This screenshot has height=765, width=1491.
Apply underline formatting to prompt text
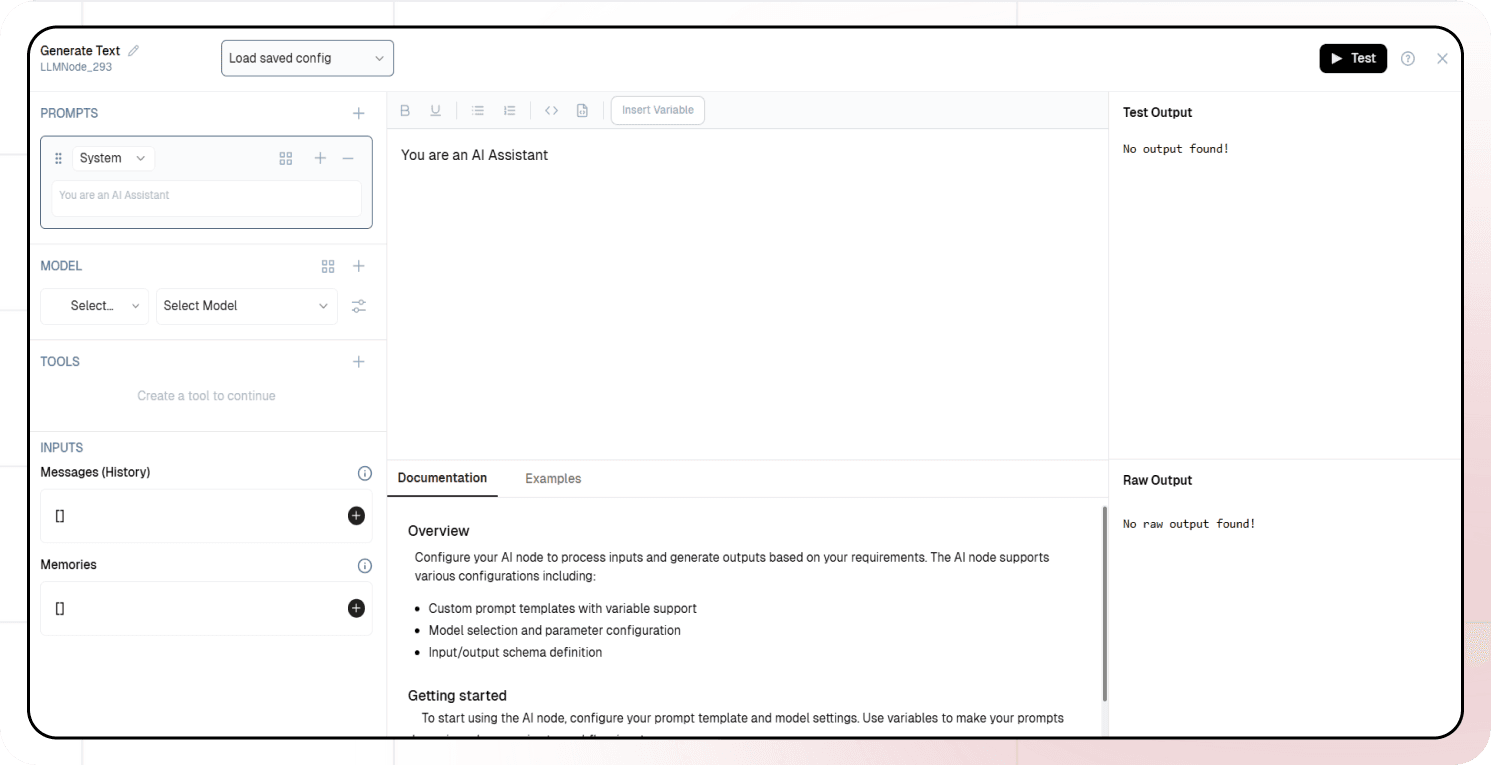pos(433,110)
